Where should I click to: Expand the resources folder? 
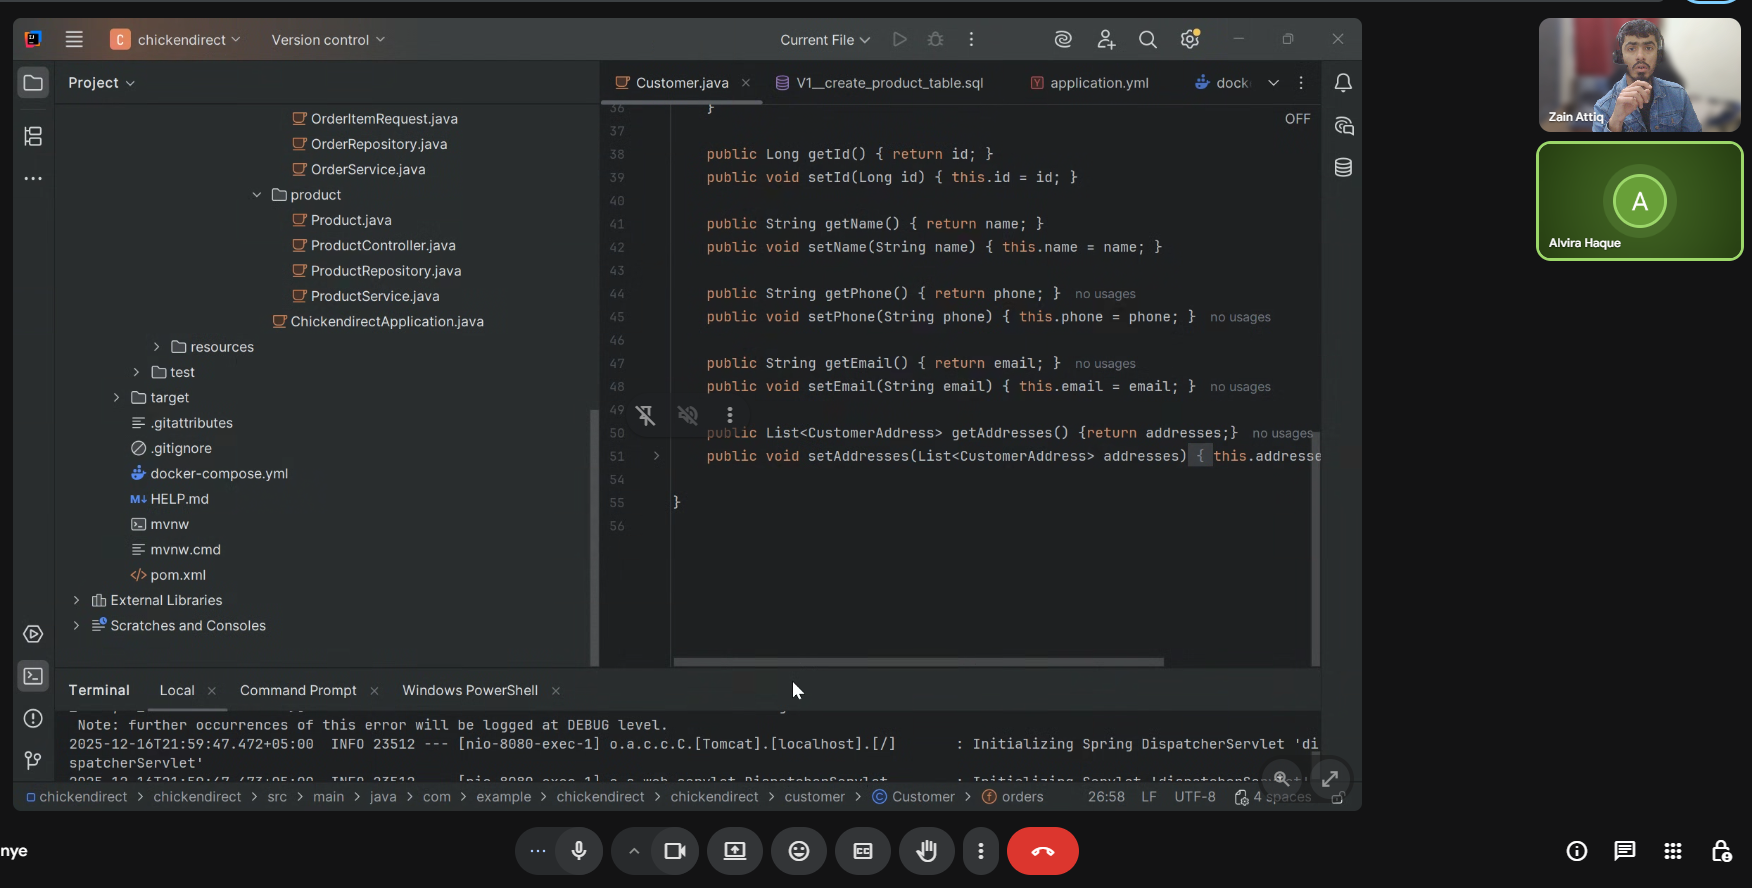[156, 347]
